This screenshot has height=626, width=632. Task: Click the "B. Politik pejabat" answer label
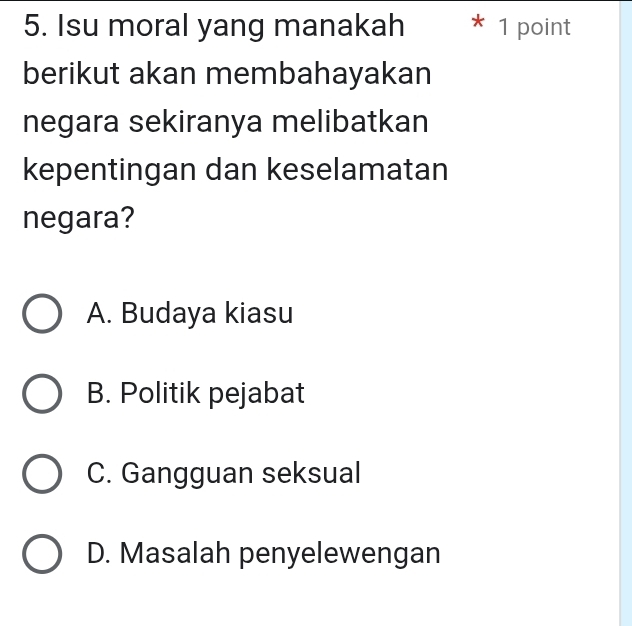pyautogui.click(x=195, y=394)
